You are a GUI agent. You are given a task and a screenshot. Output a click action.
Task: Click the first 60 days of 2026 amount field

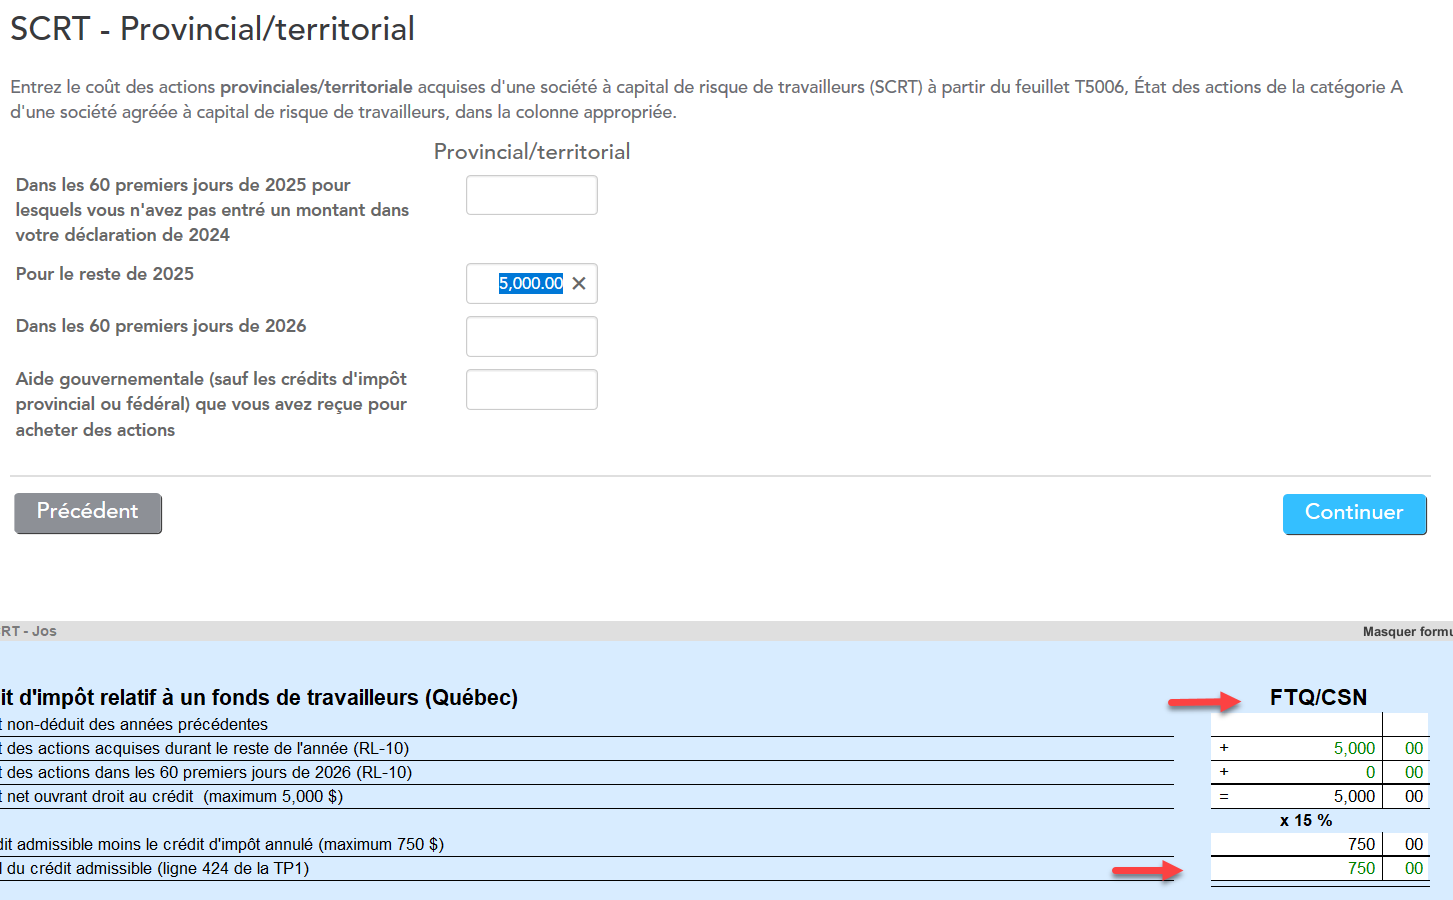[x=532, y=336]
